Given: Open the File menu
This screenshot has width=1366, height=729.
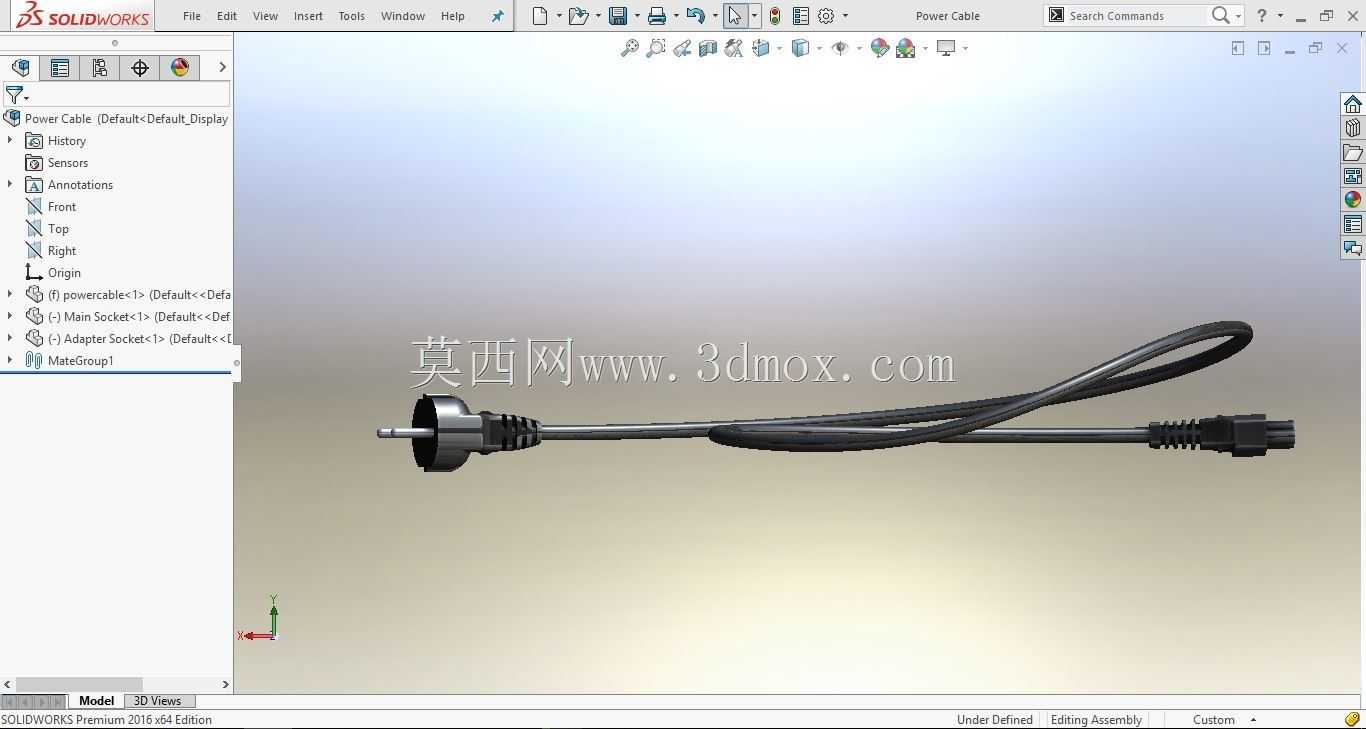Looking at the screenshot, I should pyautogui.click(x=192, y=16).
